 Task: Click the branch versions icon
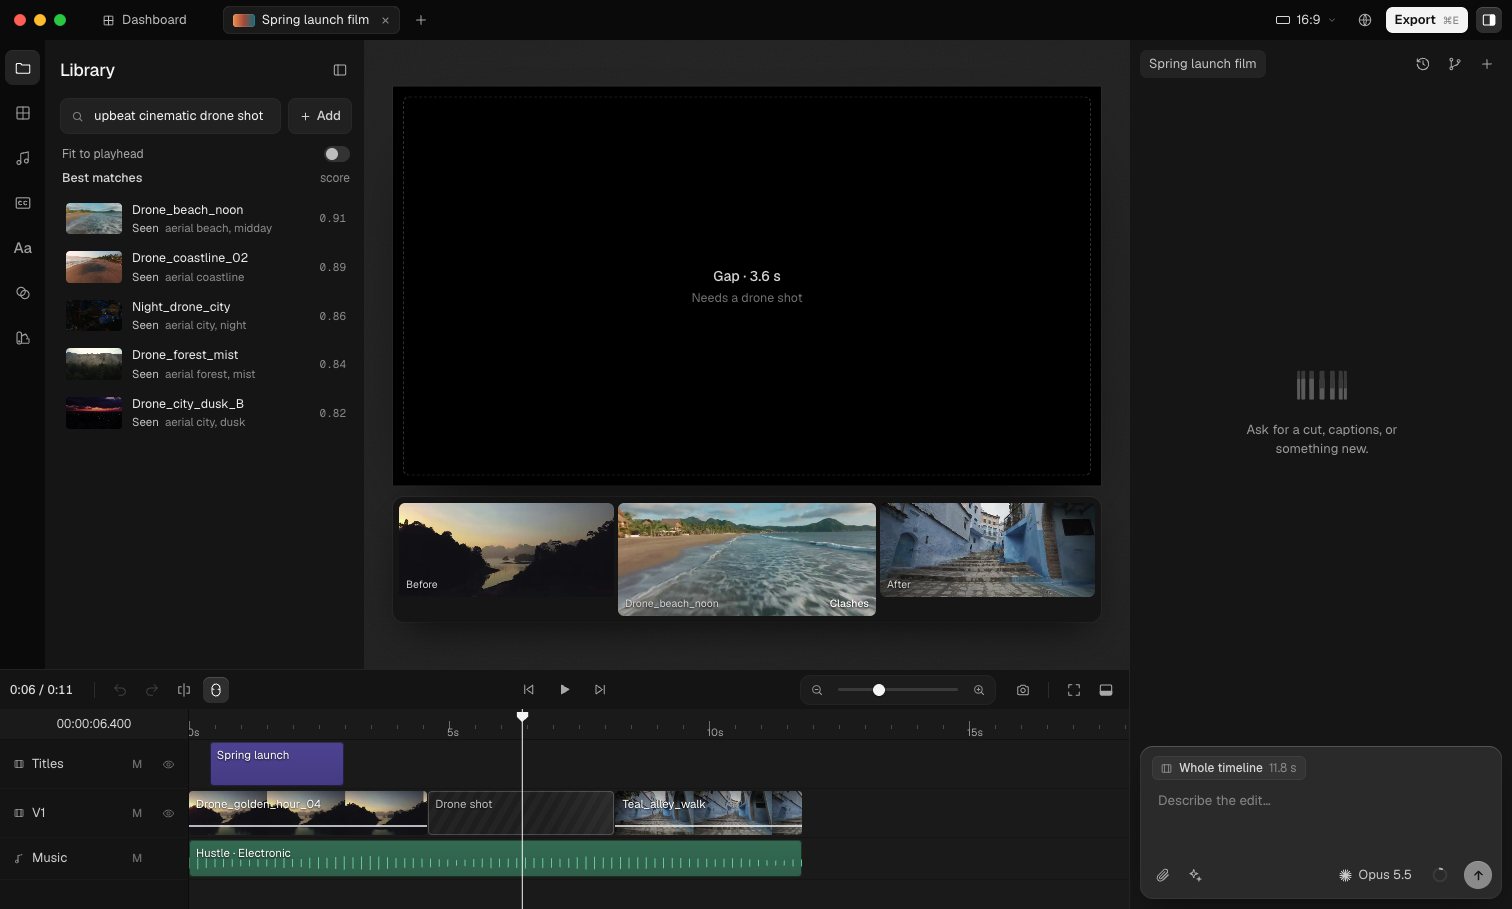[x=1455, y=64]
